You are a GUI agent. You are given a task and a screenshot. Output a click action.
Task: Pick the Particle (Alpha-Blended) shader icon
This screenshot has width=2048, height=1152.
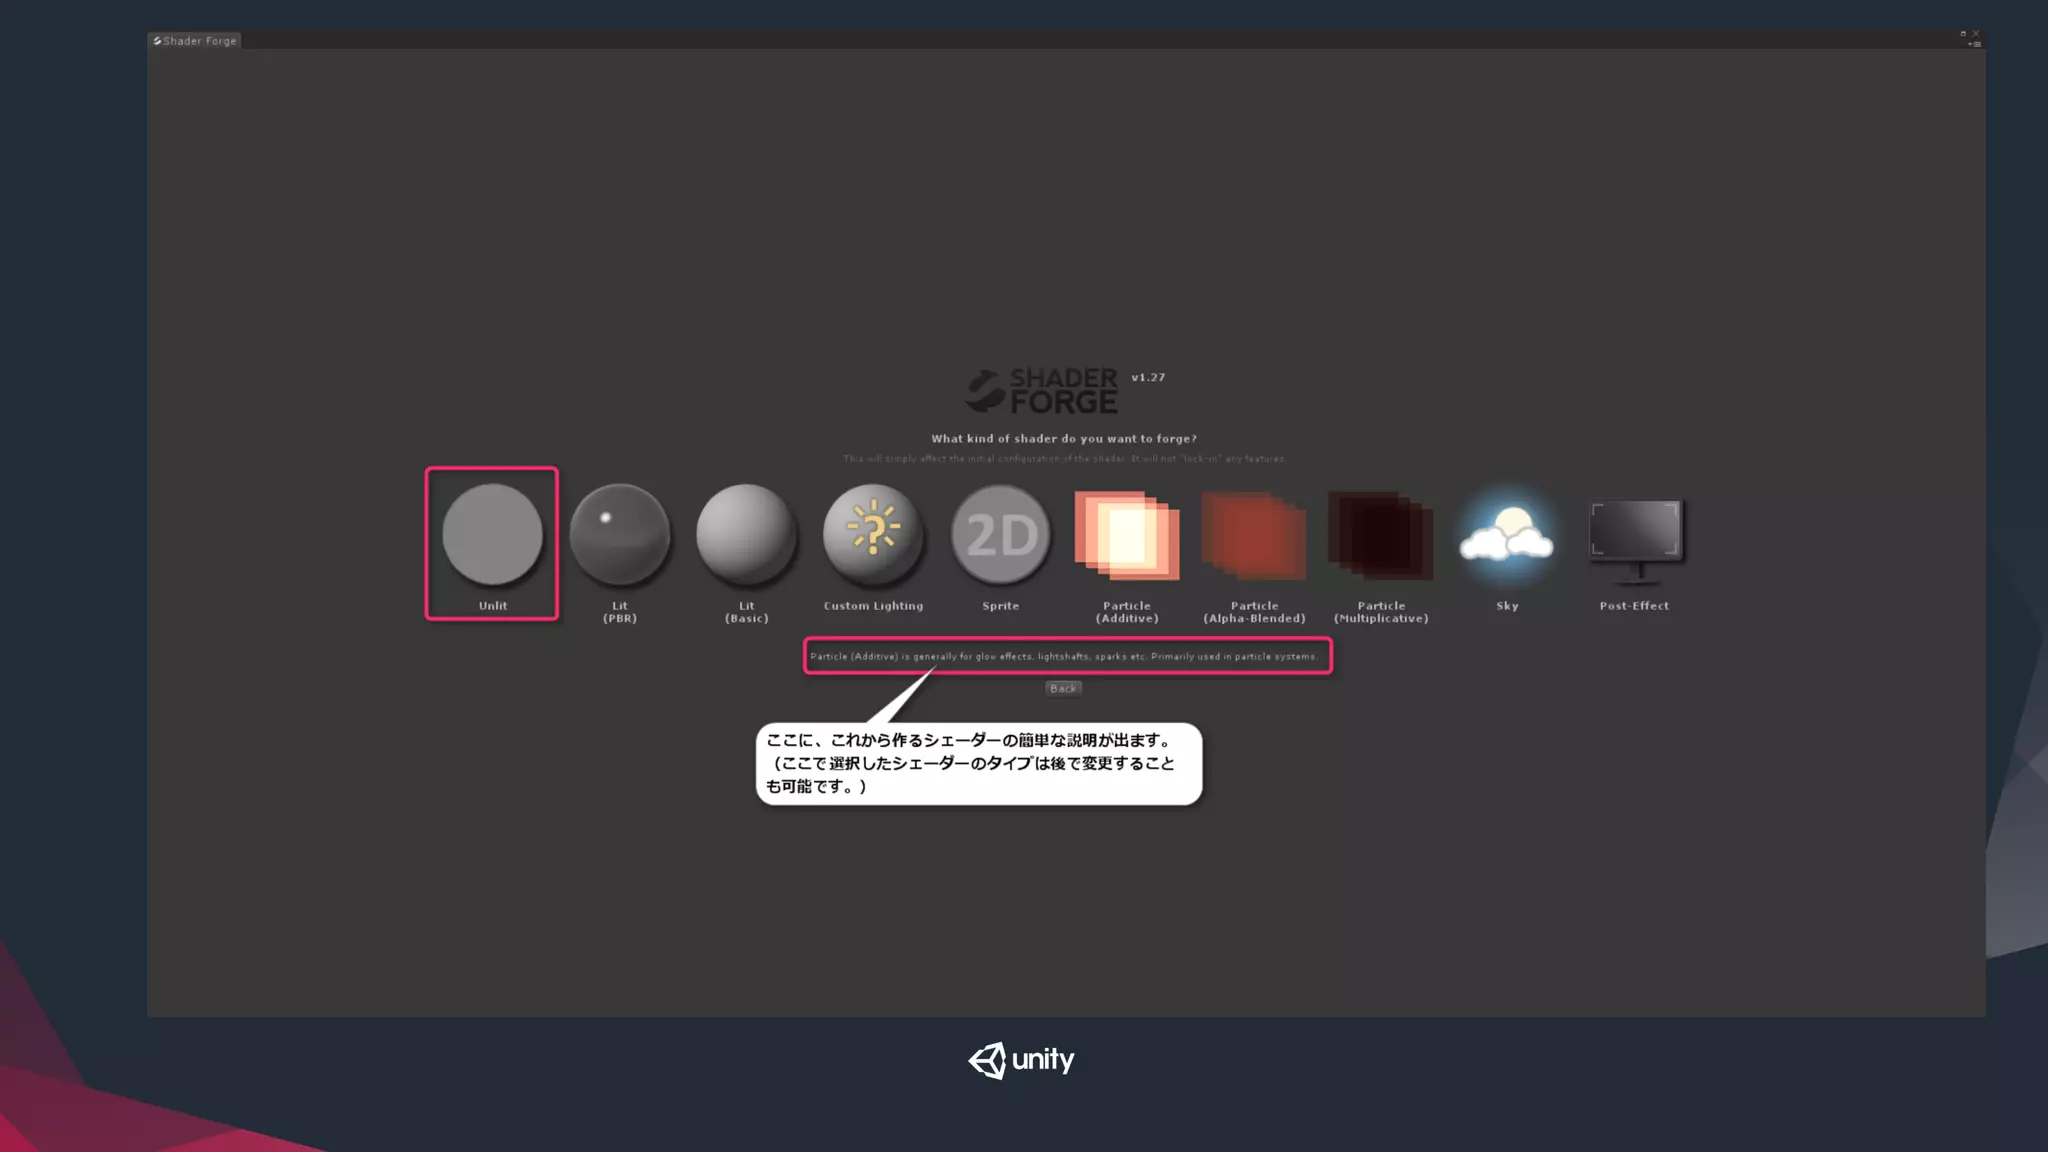pyautogui.click(x=1254, y=535)
